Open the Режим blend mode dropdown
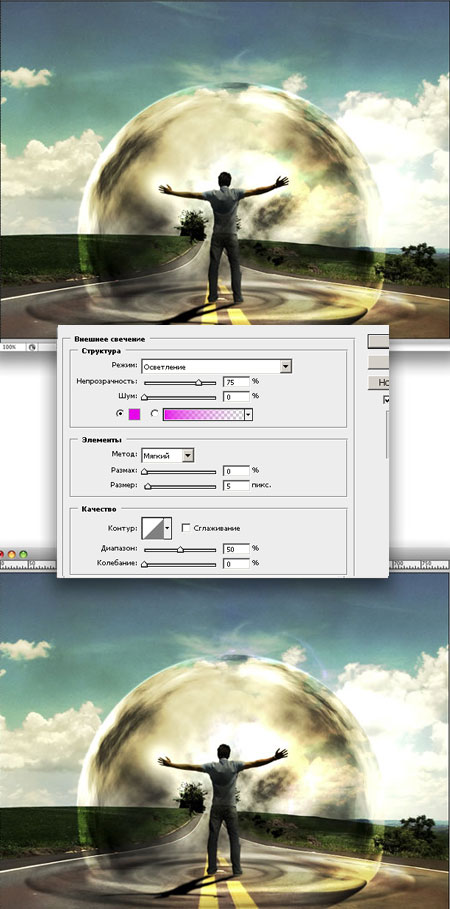This screenshot has width=450, height=909. 216,366
